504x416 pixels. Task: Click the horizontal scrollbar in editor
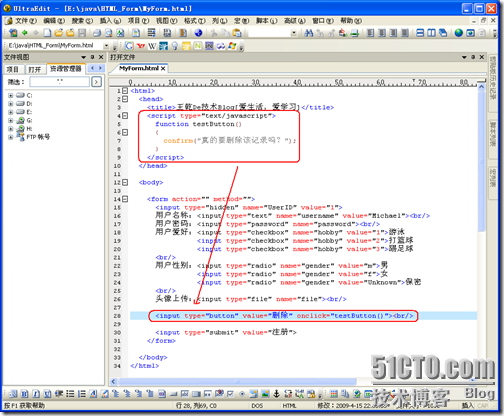tap(238, 381)
